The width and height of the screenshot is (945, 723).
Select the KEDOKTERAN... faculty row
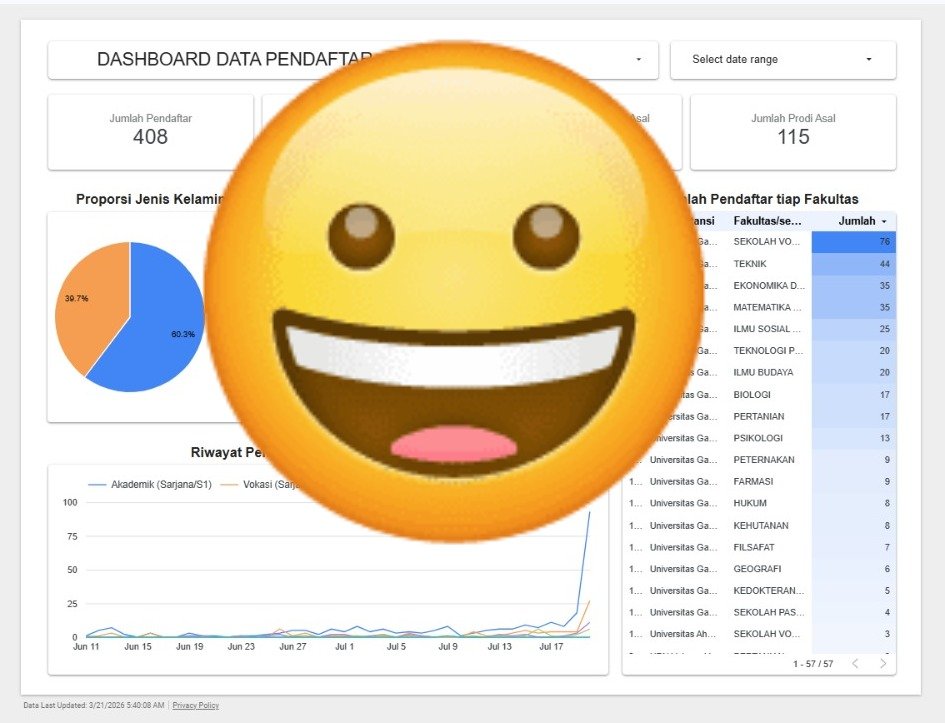point(759,590)
